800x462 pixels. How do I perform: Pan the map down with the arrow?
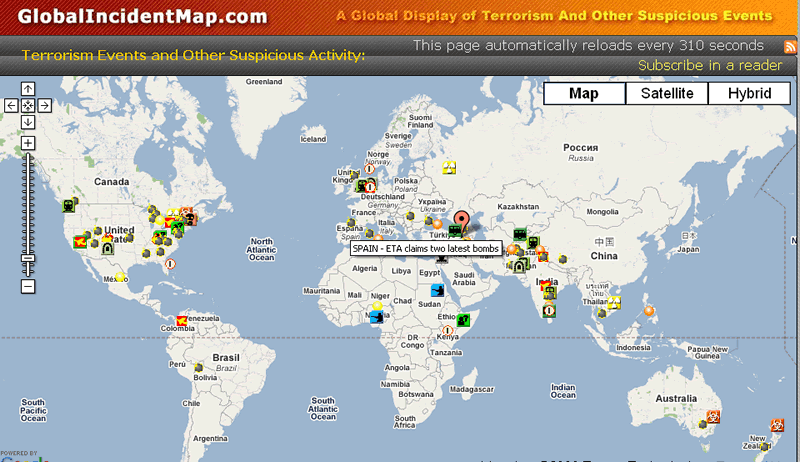pyautogui.click(x=28, y=122)
